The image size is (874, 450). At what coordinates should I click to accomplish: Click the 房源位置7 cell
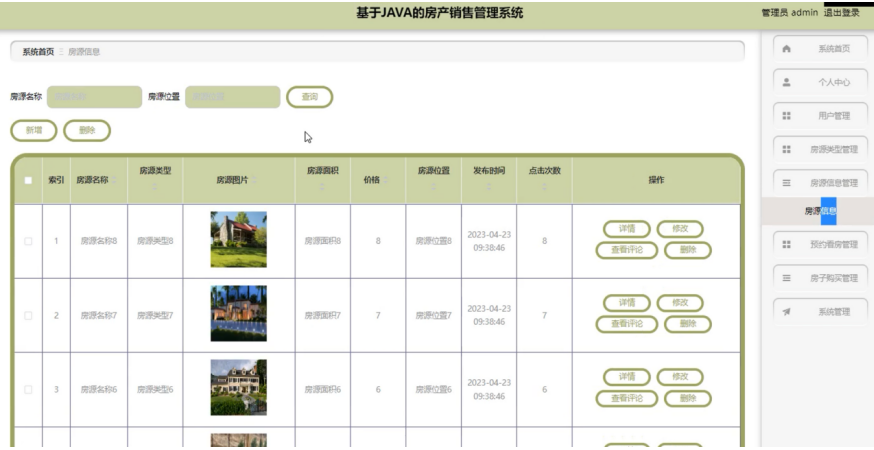(434, 316)
